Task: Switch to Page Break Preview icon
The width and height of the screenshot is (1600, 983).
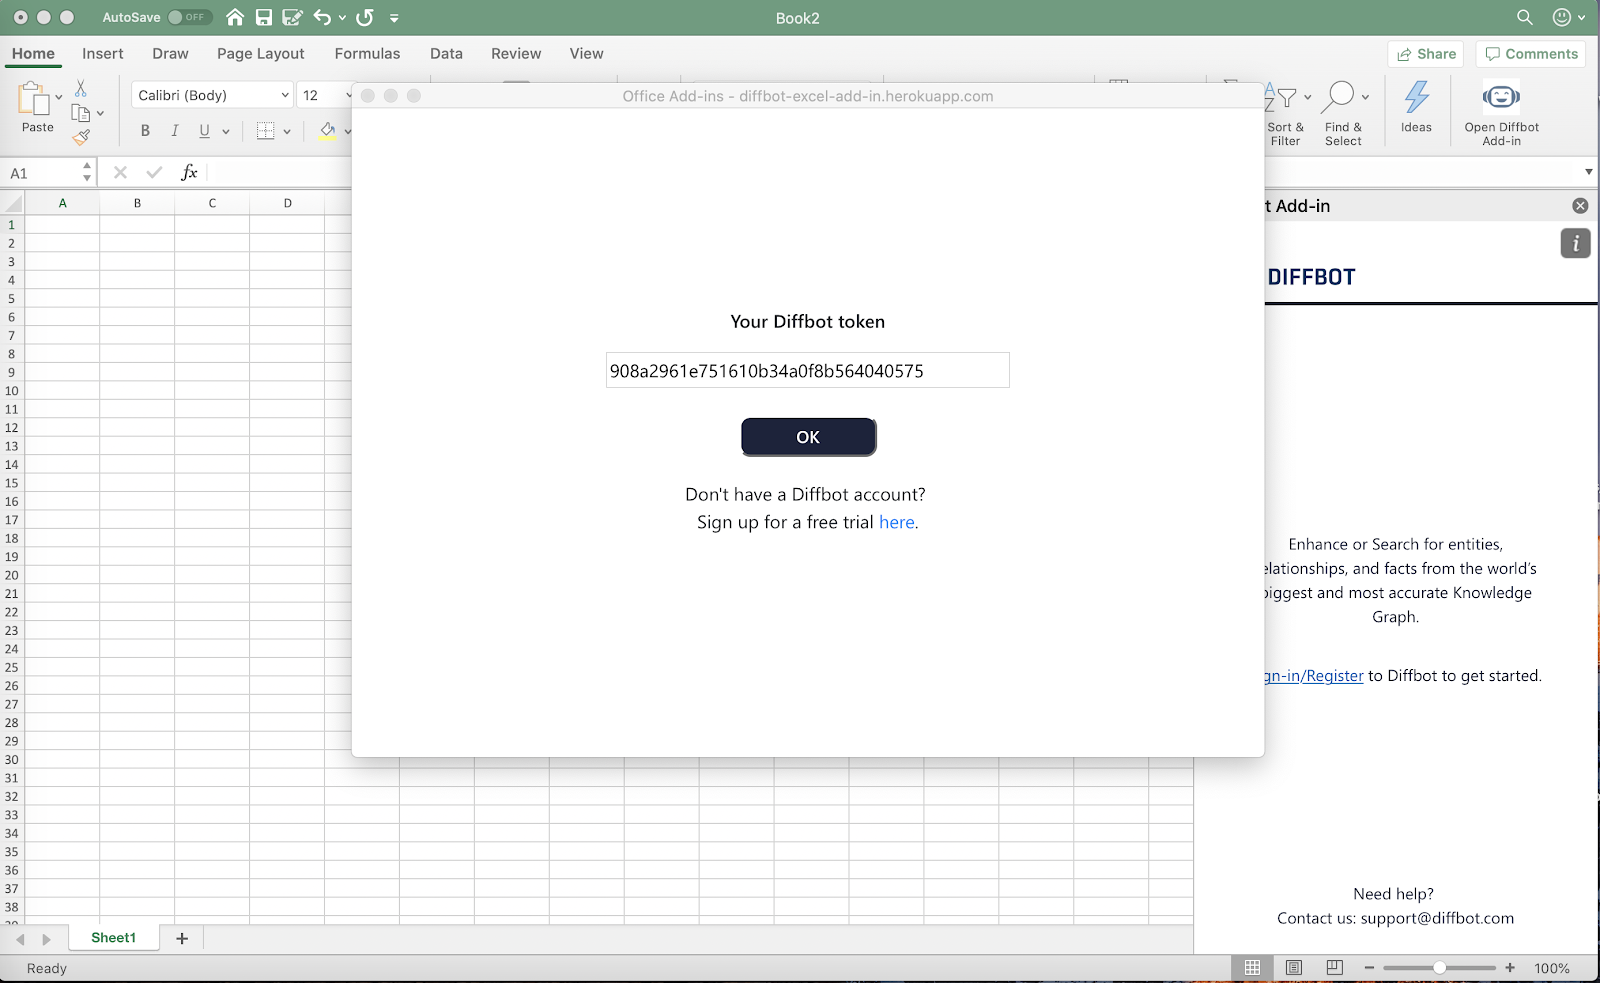Action: tap(1334, 968)
